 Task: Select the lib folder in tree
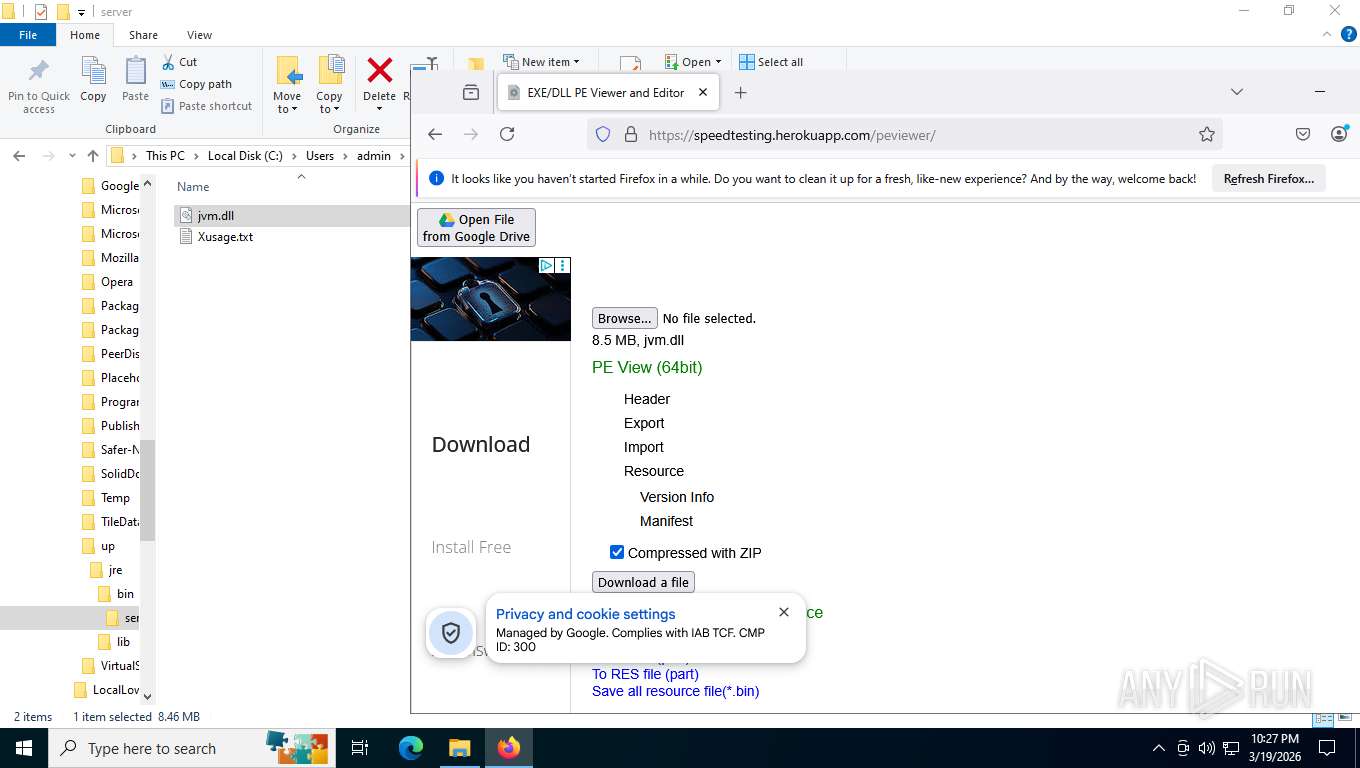(x=123, y=642)
